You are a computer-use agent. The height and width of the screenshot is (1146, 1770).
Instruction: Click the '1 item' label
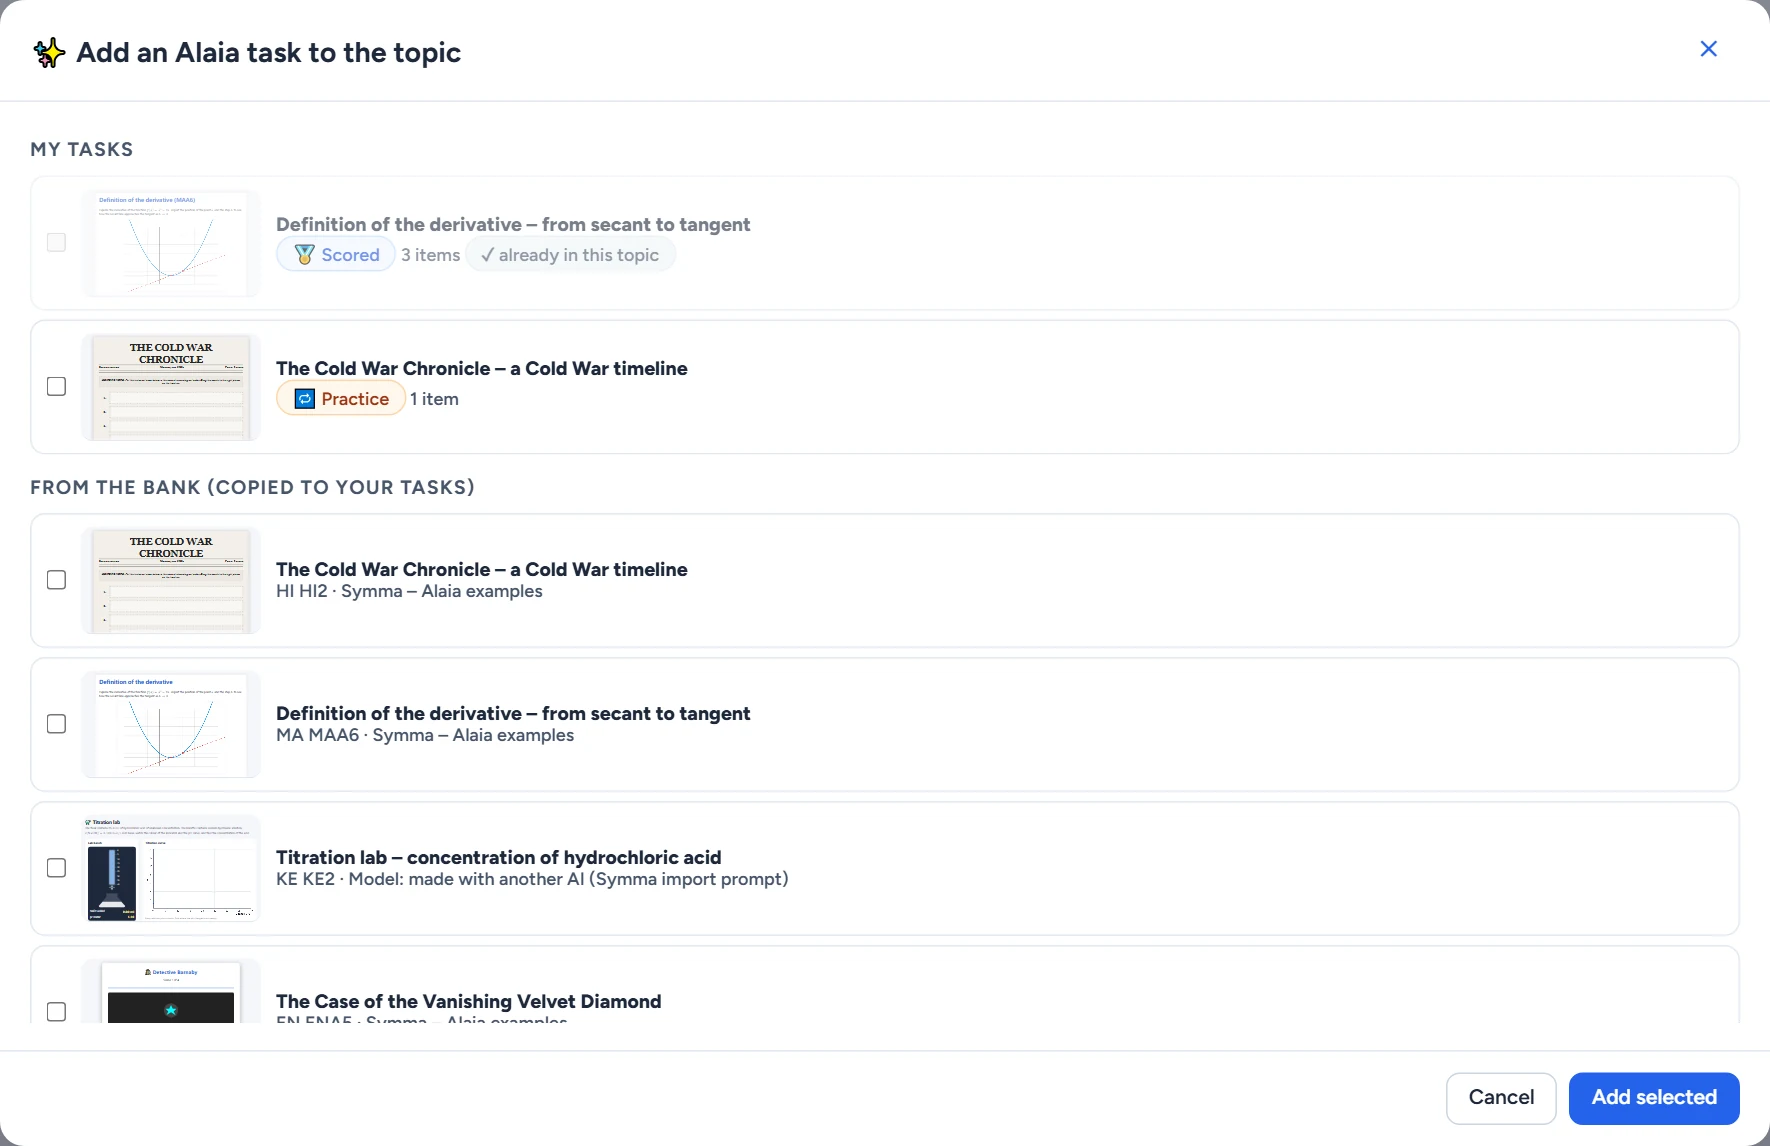(x=434, y=399)
